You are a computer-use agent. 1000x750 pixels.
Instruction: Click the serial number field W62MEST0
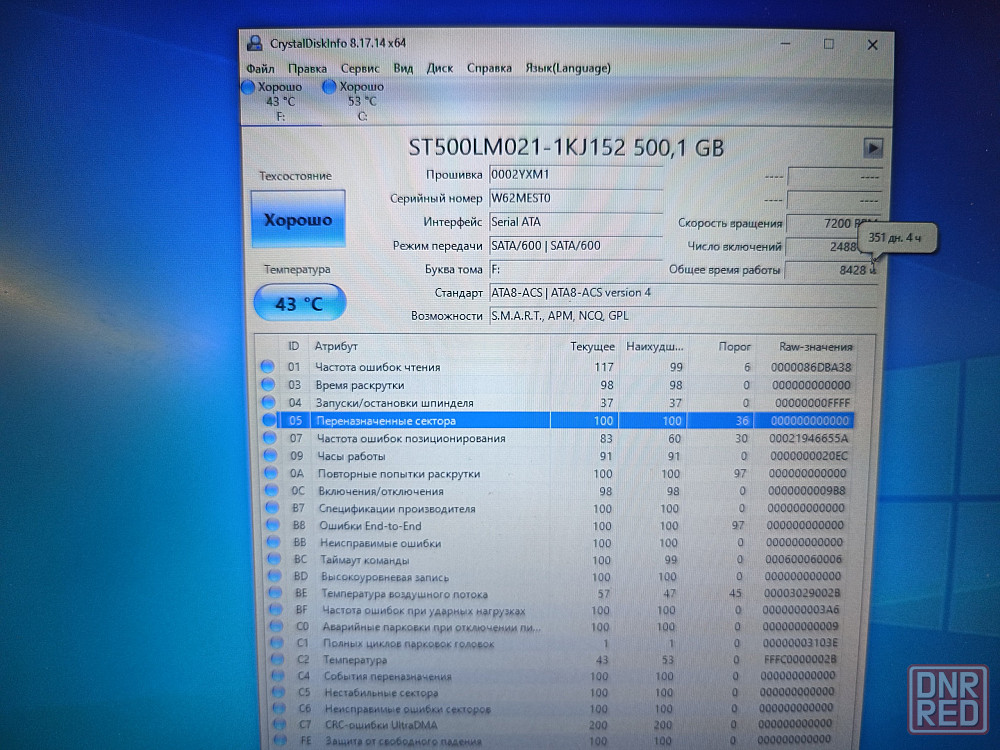tap(574, 198)
